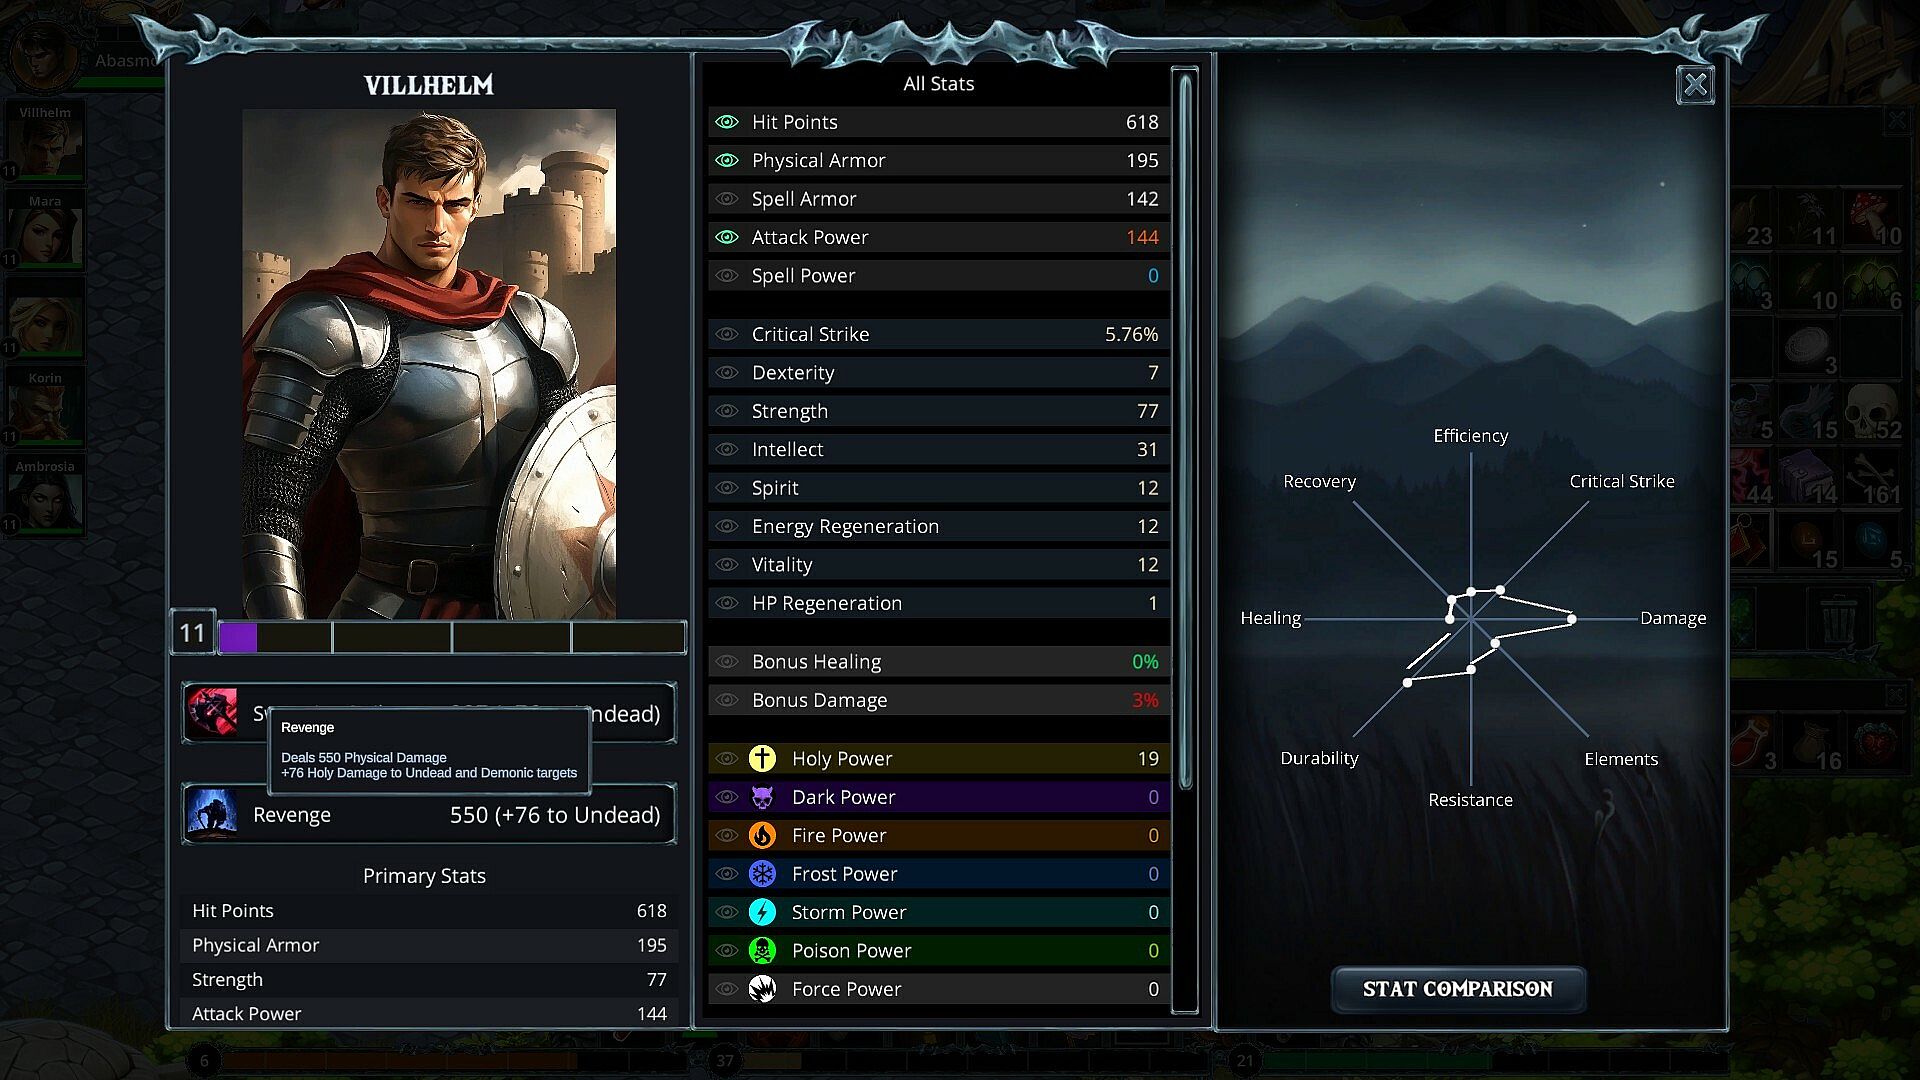Click the Poison Power skull icon

tap(762, 950)
